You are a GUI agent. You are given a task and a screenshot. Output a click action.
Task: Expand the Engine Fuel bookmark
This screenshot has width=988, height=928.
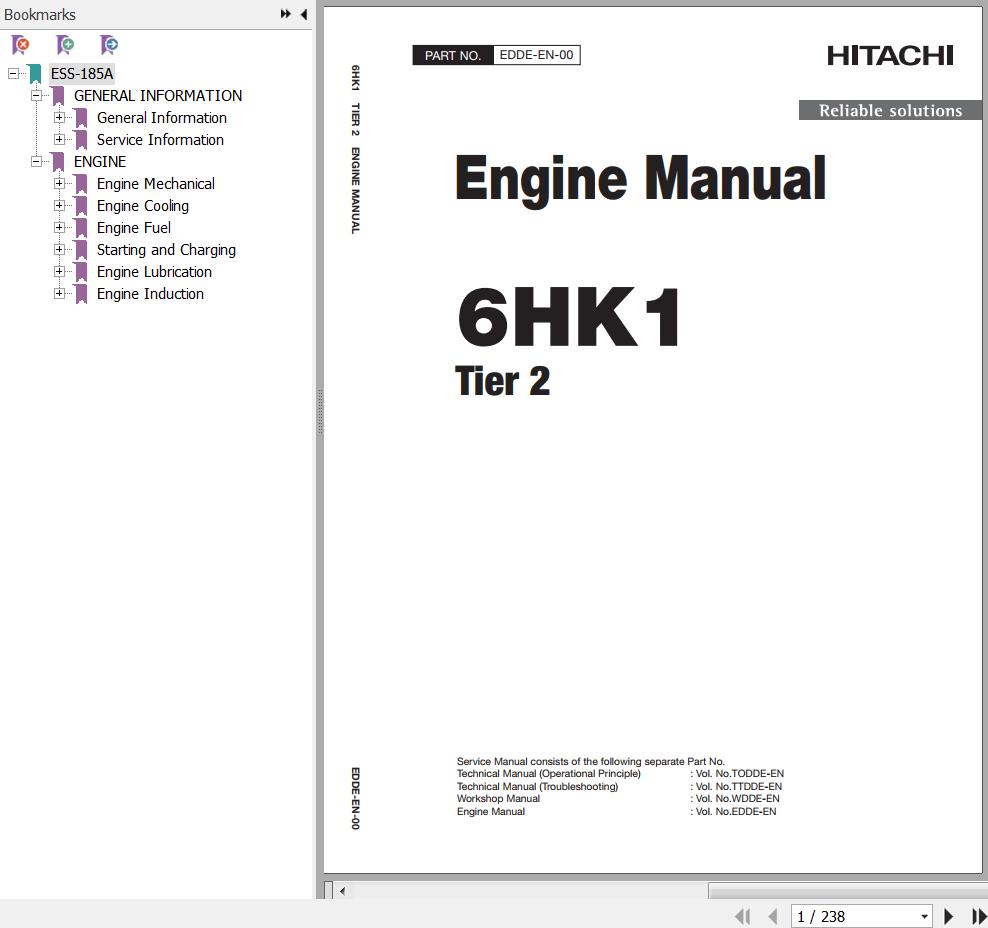[x=59, y=227]
